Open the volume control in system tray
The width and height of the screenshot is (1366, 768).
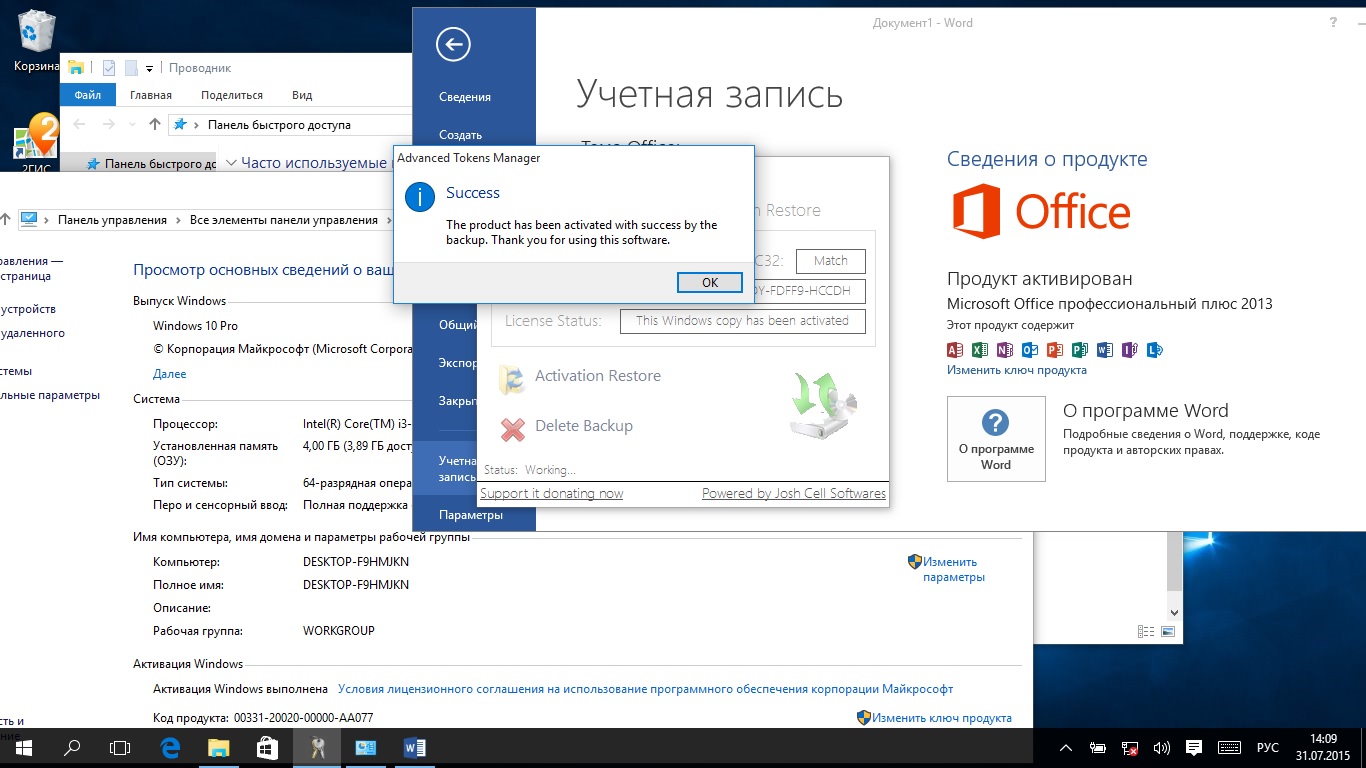[x=1162, y=748]
